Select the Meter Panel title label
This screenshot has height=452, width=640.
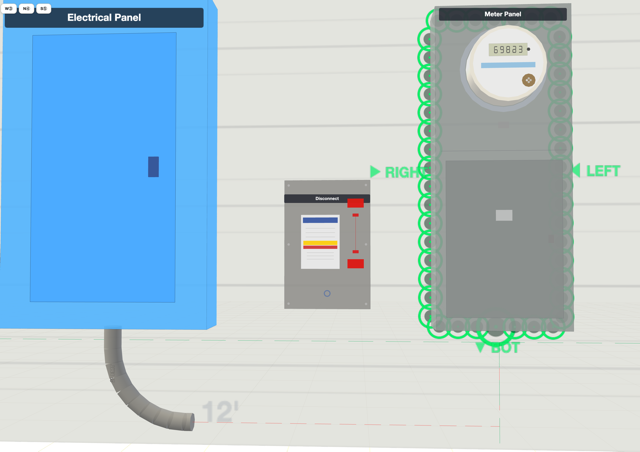(502, 14)
